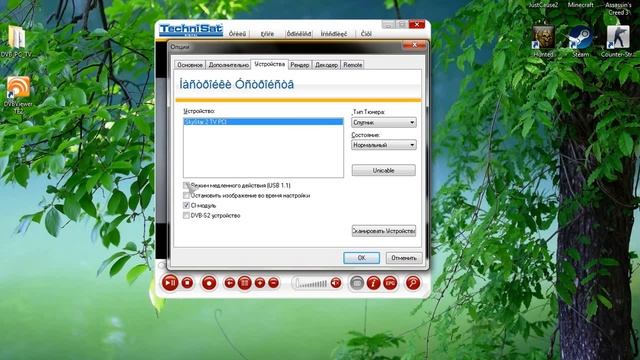Screen dimensions: 640x360
Task: Click the grey teletext icon
Action: [x=356, y=283]
